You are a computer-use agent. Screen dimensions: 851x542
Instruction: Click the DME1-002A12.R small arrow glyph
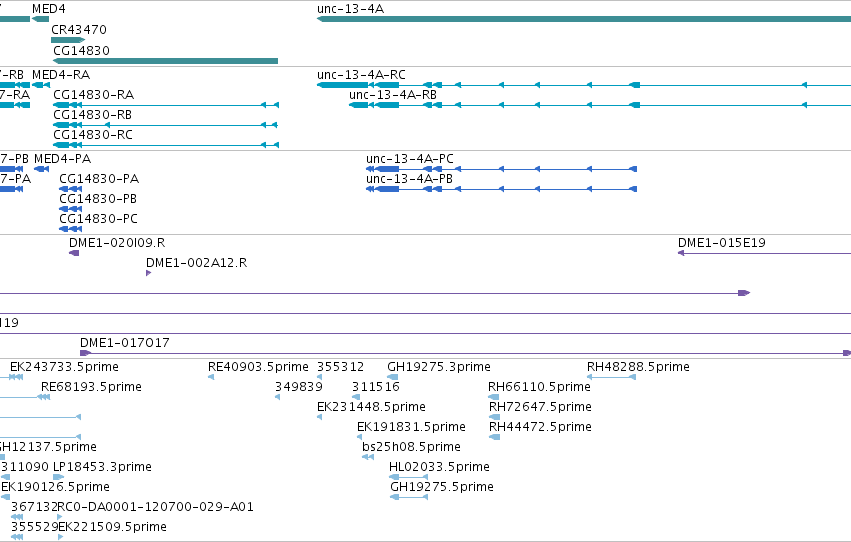click(x=148, y=273)
